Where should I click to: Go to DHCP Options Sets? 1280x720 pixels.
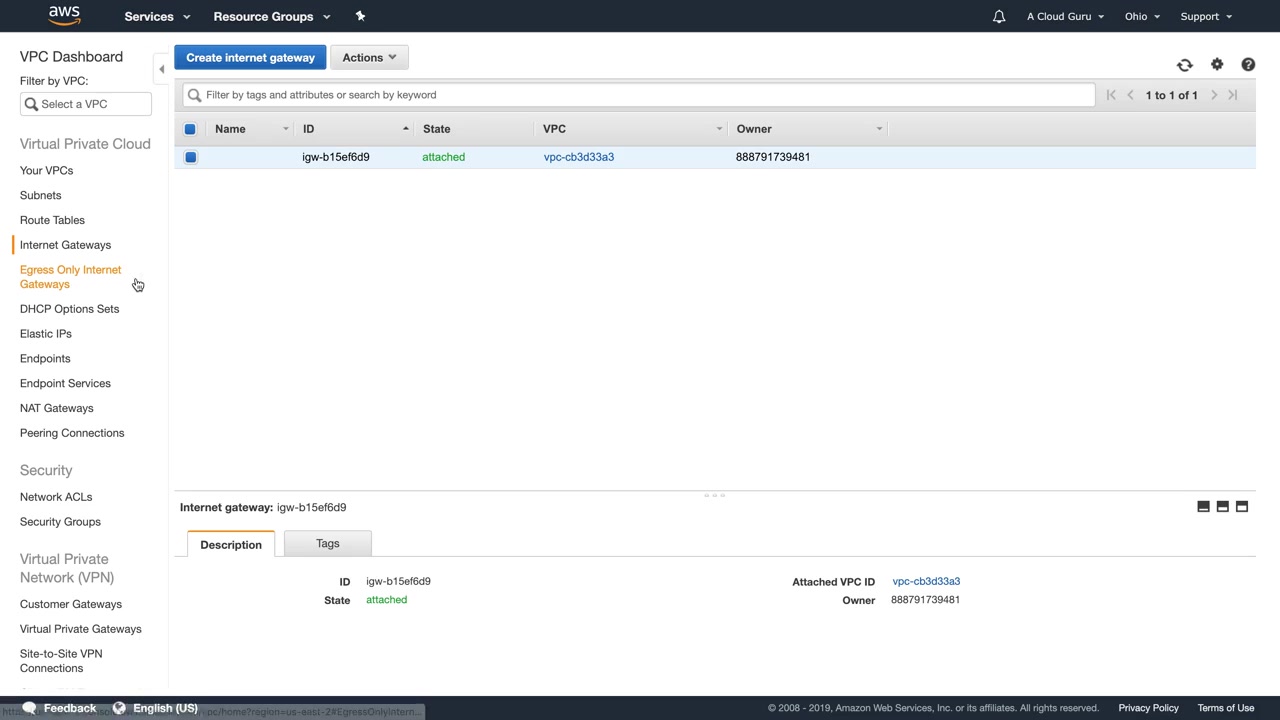click(69, 309)
